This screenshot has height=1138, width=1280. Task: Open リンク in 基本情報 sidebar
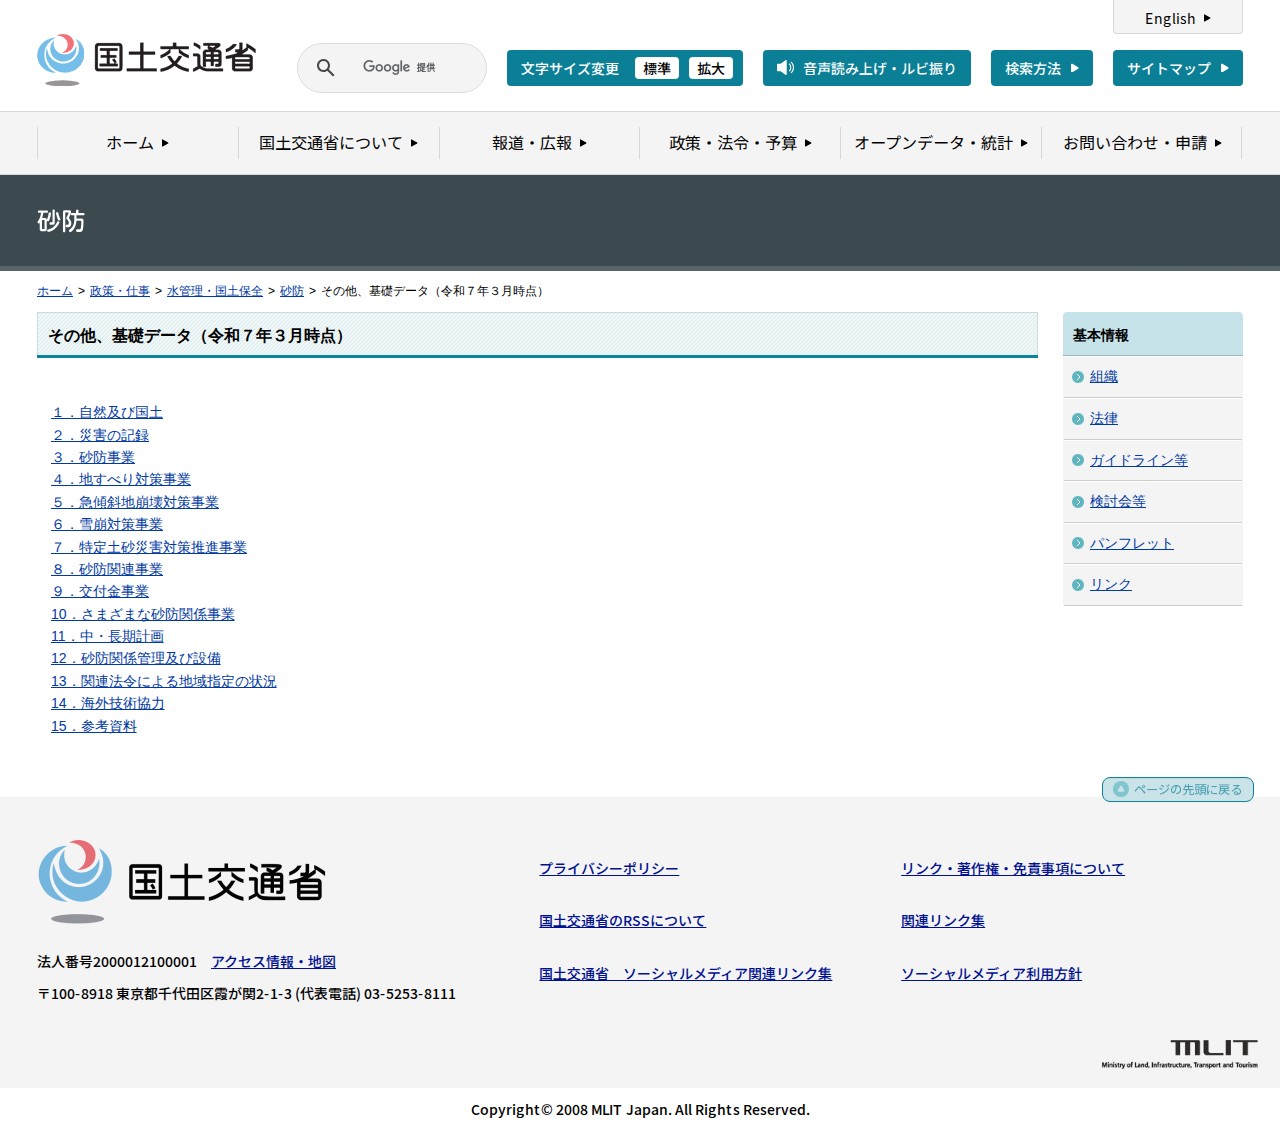pyautogui.click(x=1111, y=585)
